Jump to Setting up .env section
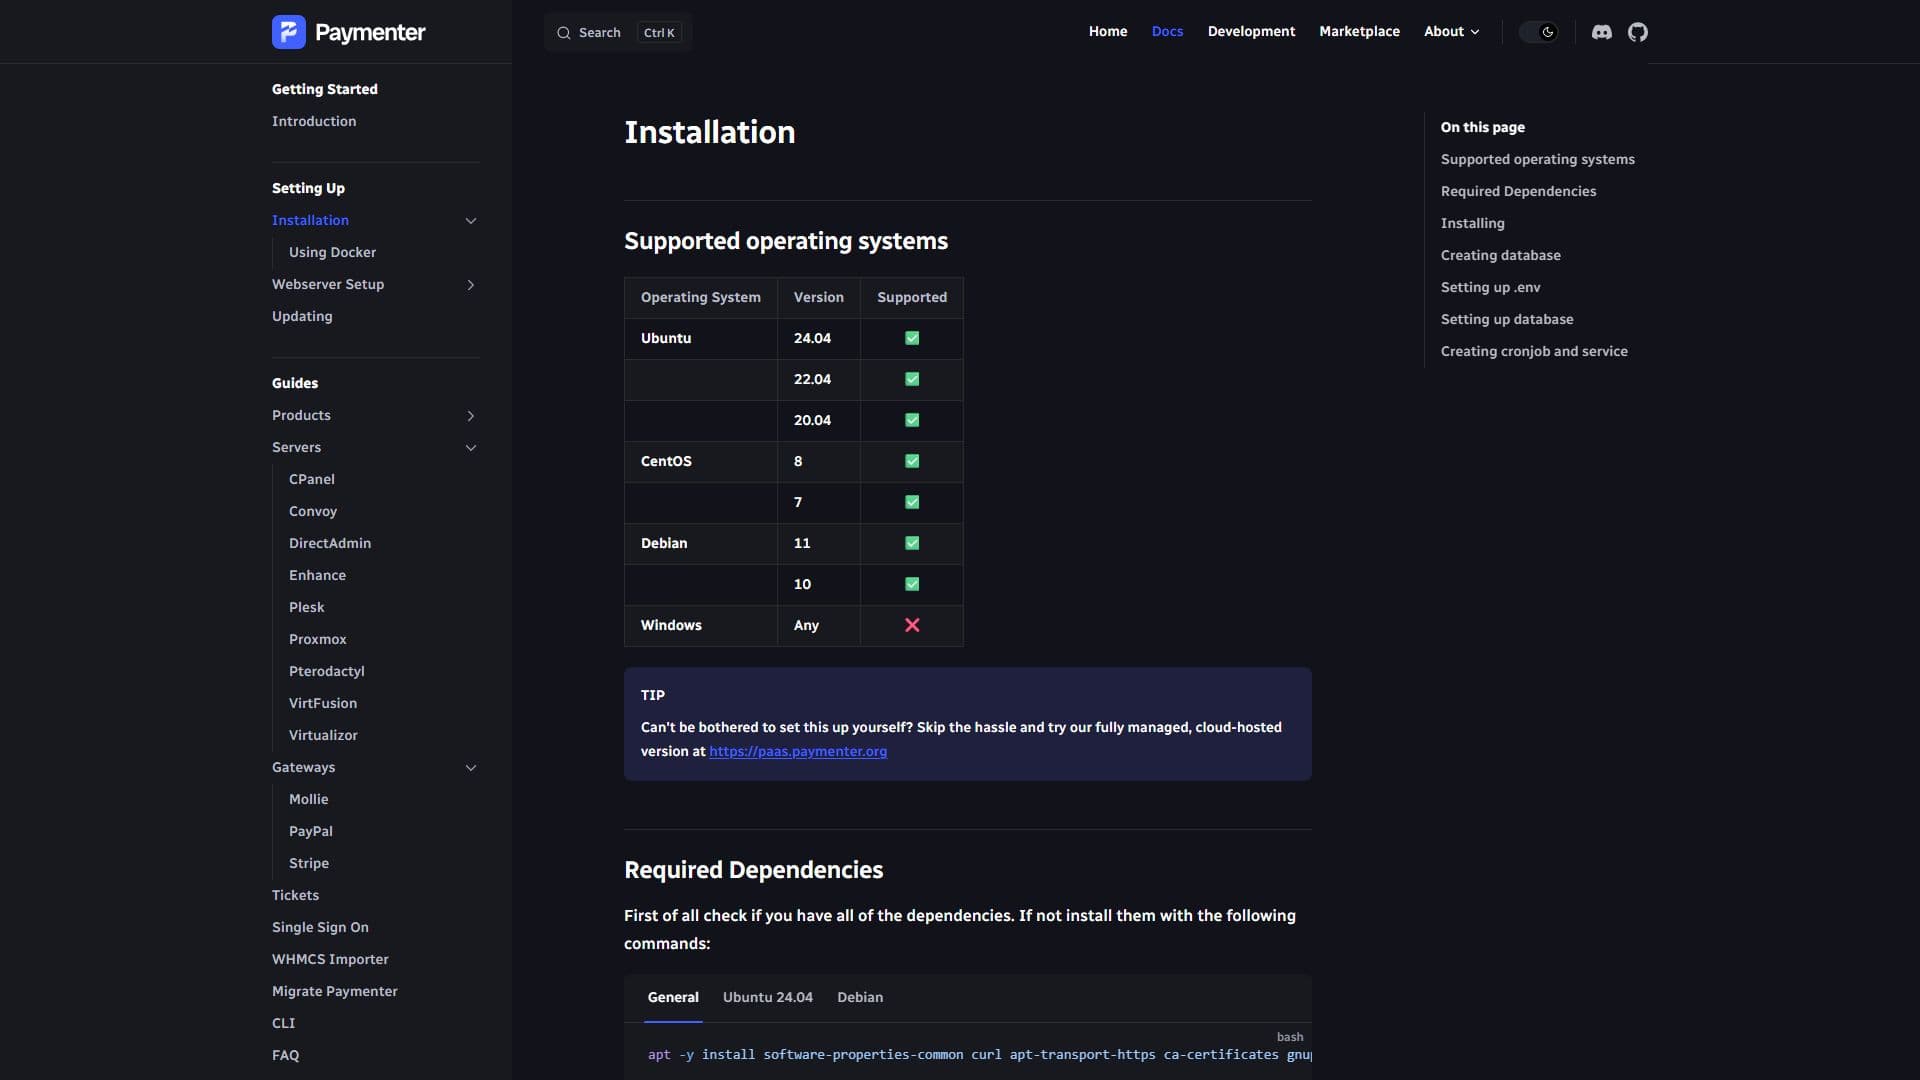 click(x=1490, y=288)
